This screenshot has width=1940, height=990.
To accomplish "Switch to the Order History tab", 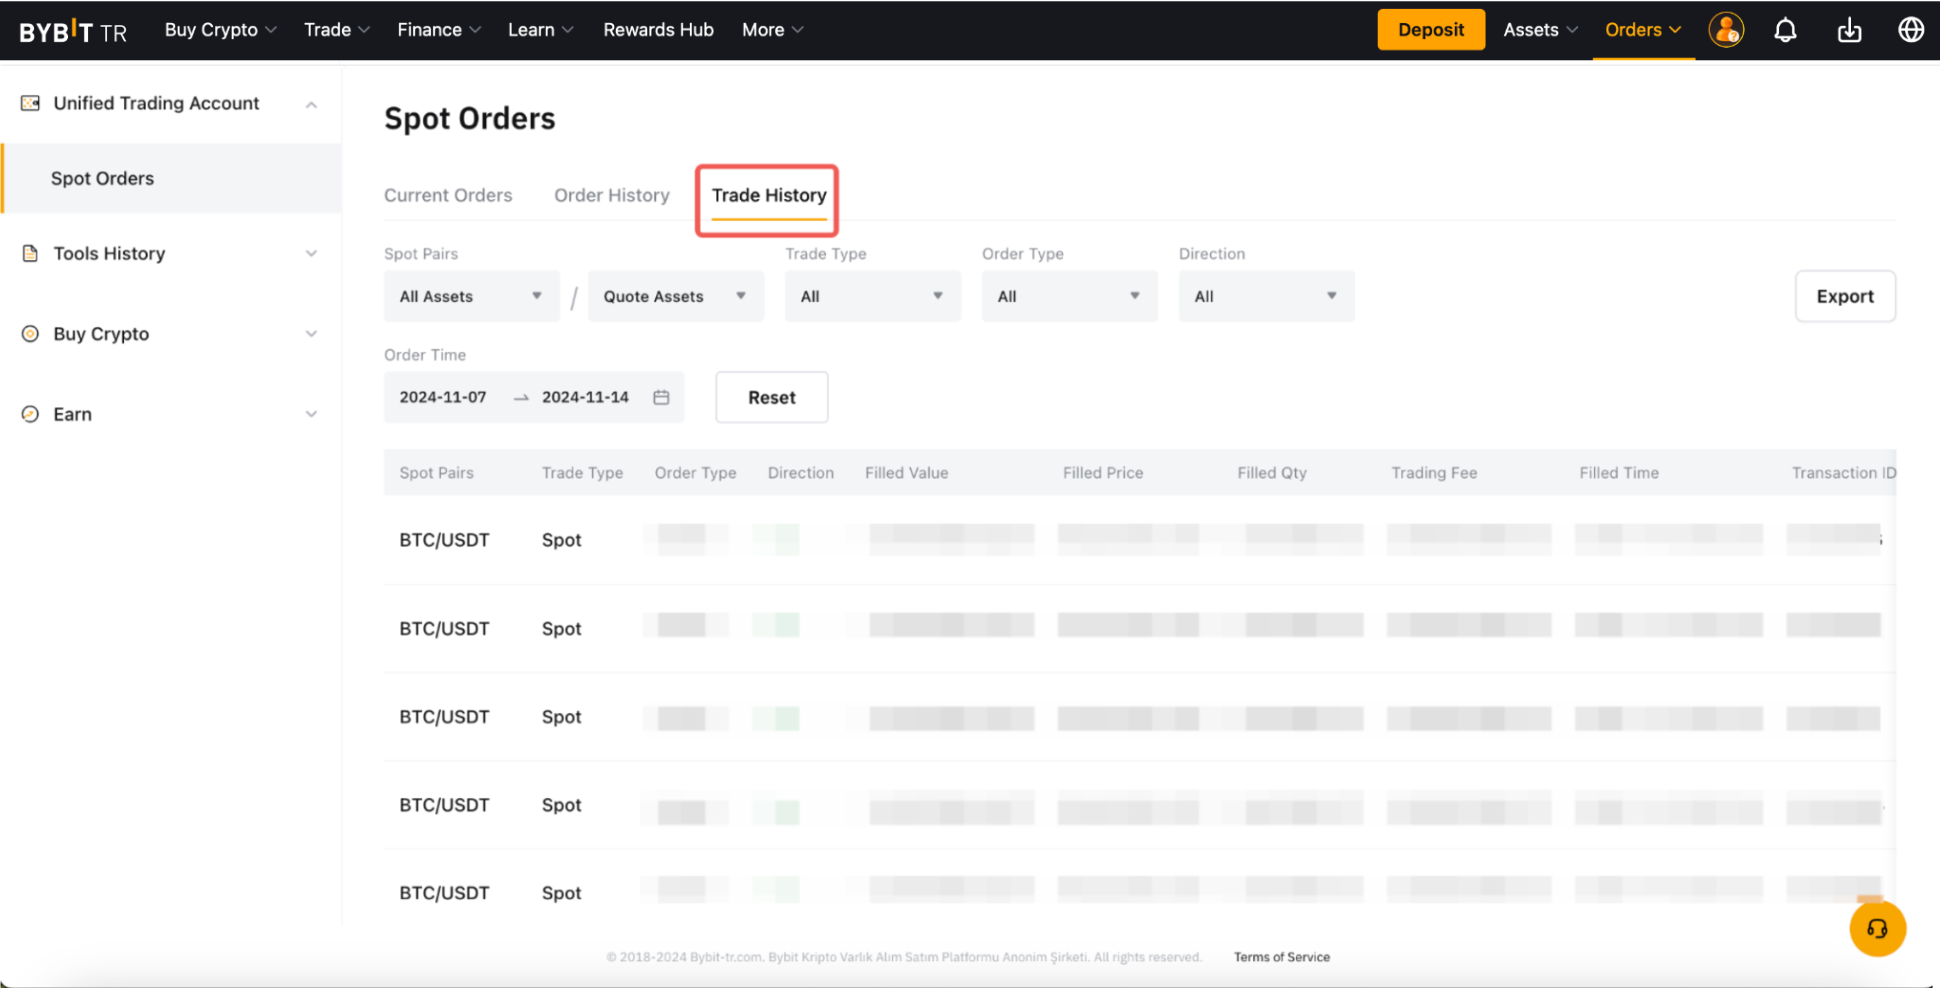I will tap(611, 195).
